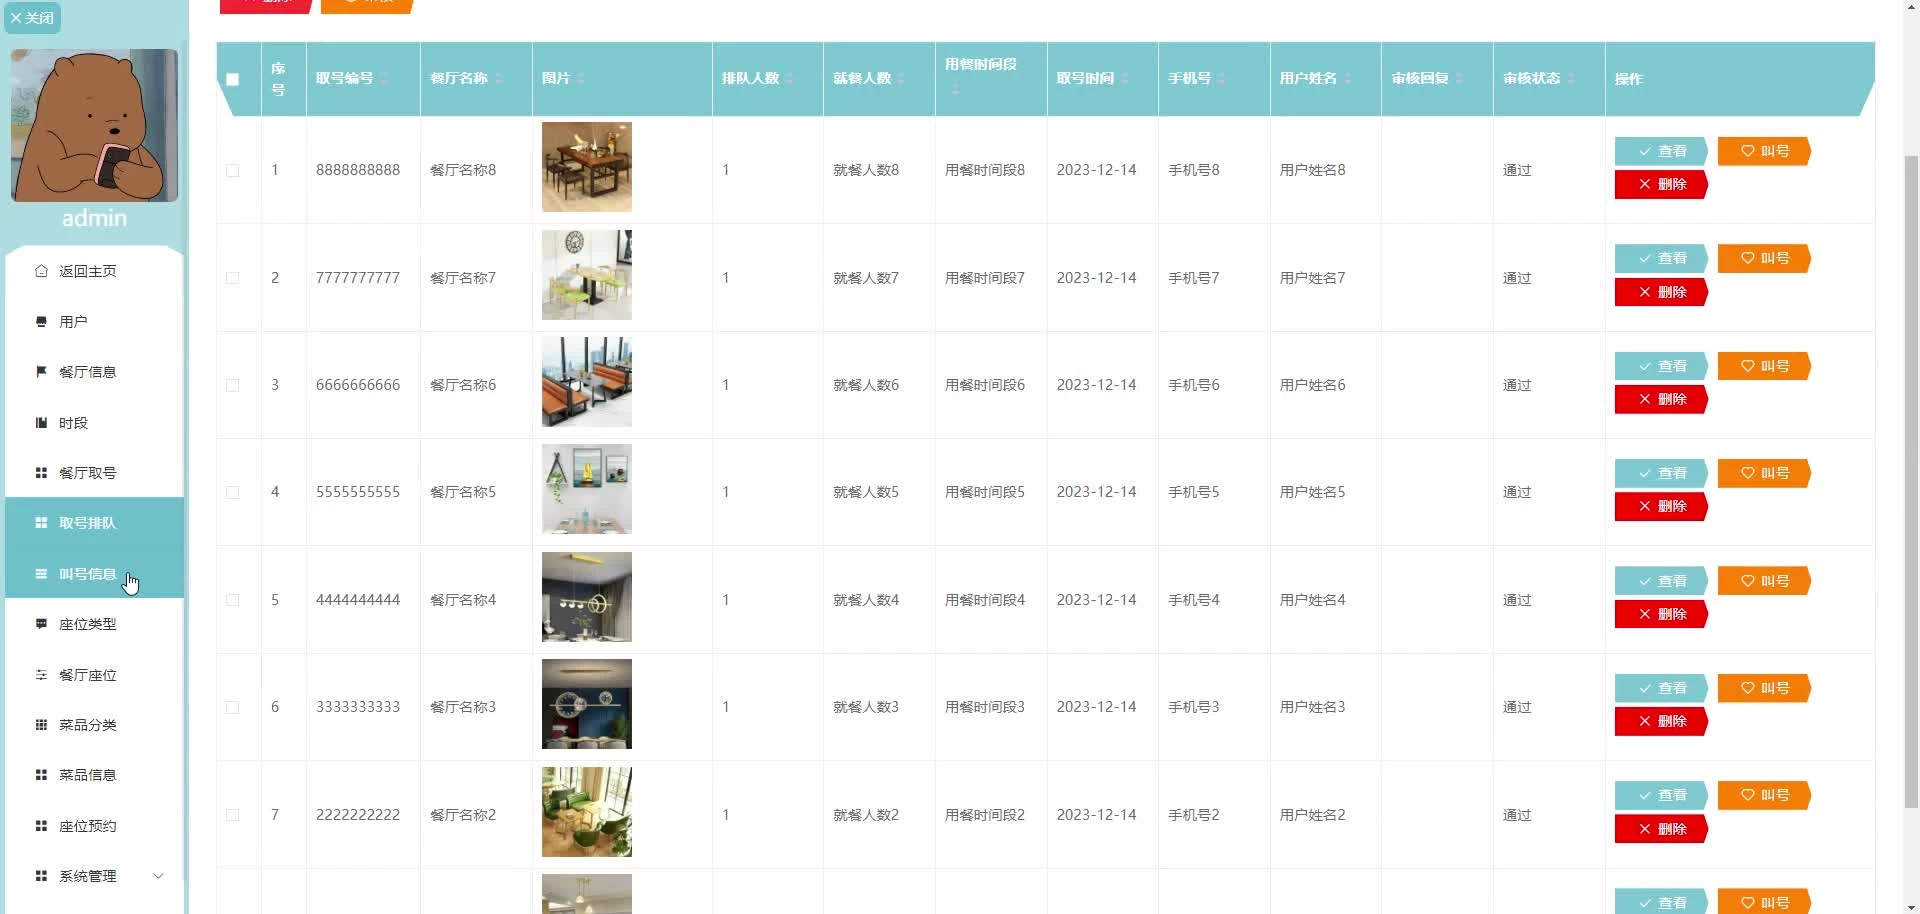Sort by the 取号编号 column sort arrows

point(385,78)
